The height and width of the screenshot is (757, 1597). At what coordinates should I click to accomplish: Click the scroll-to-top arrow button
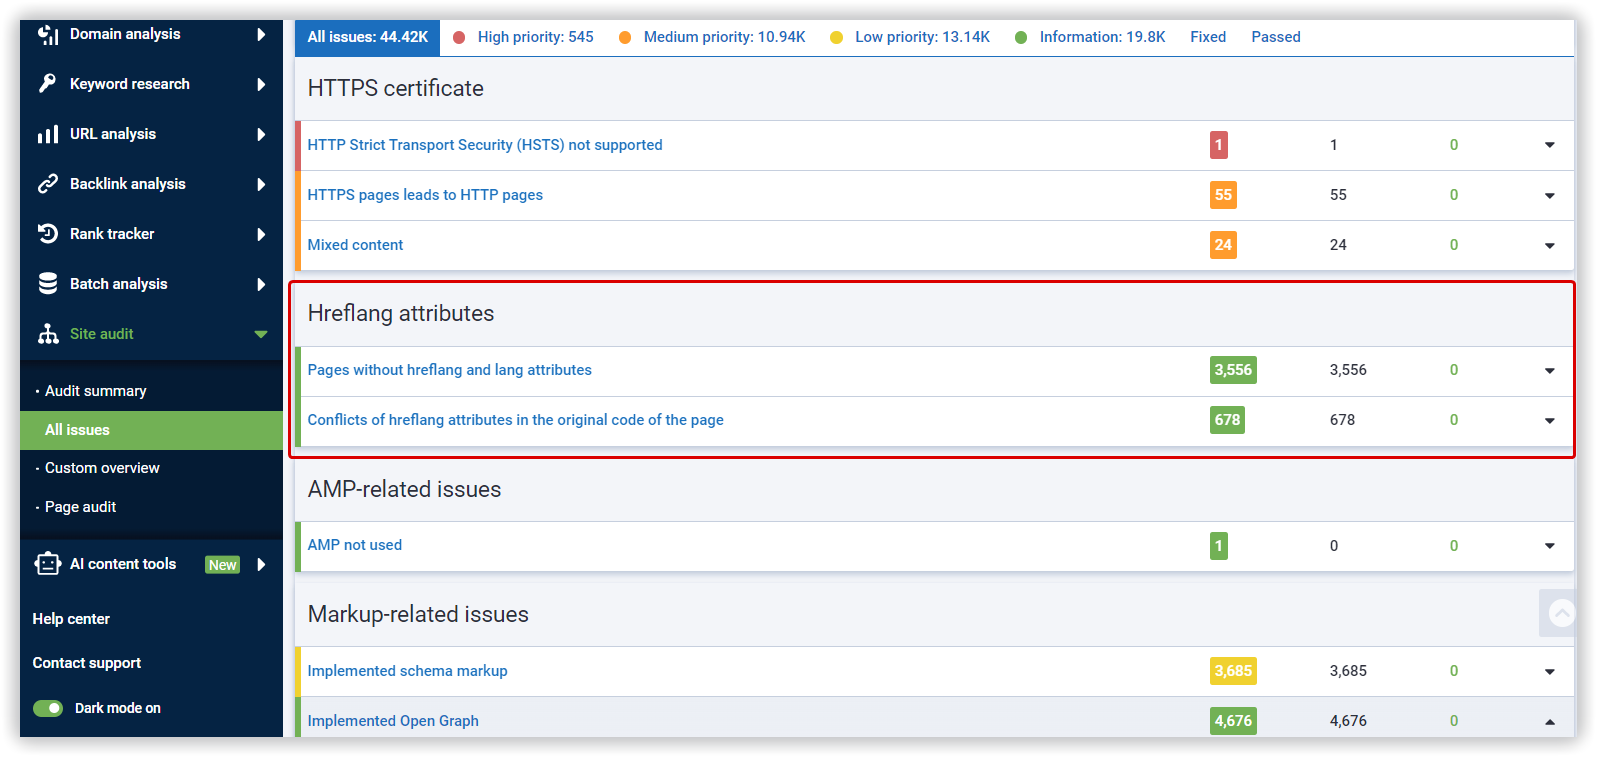(x=1560, y=613)
